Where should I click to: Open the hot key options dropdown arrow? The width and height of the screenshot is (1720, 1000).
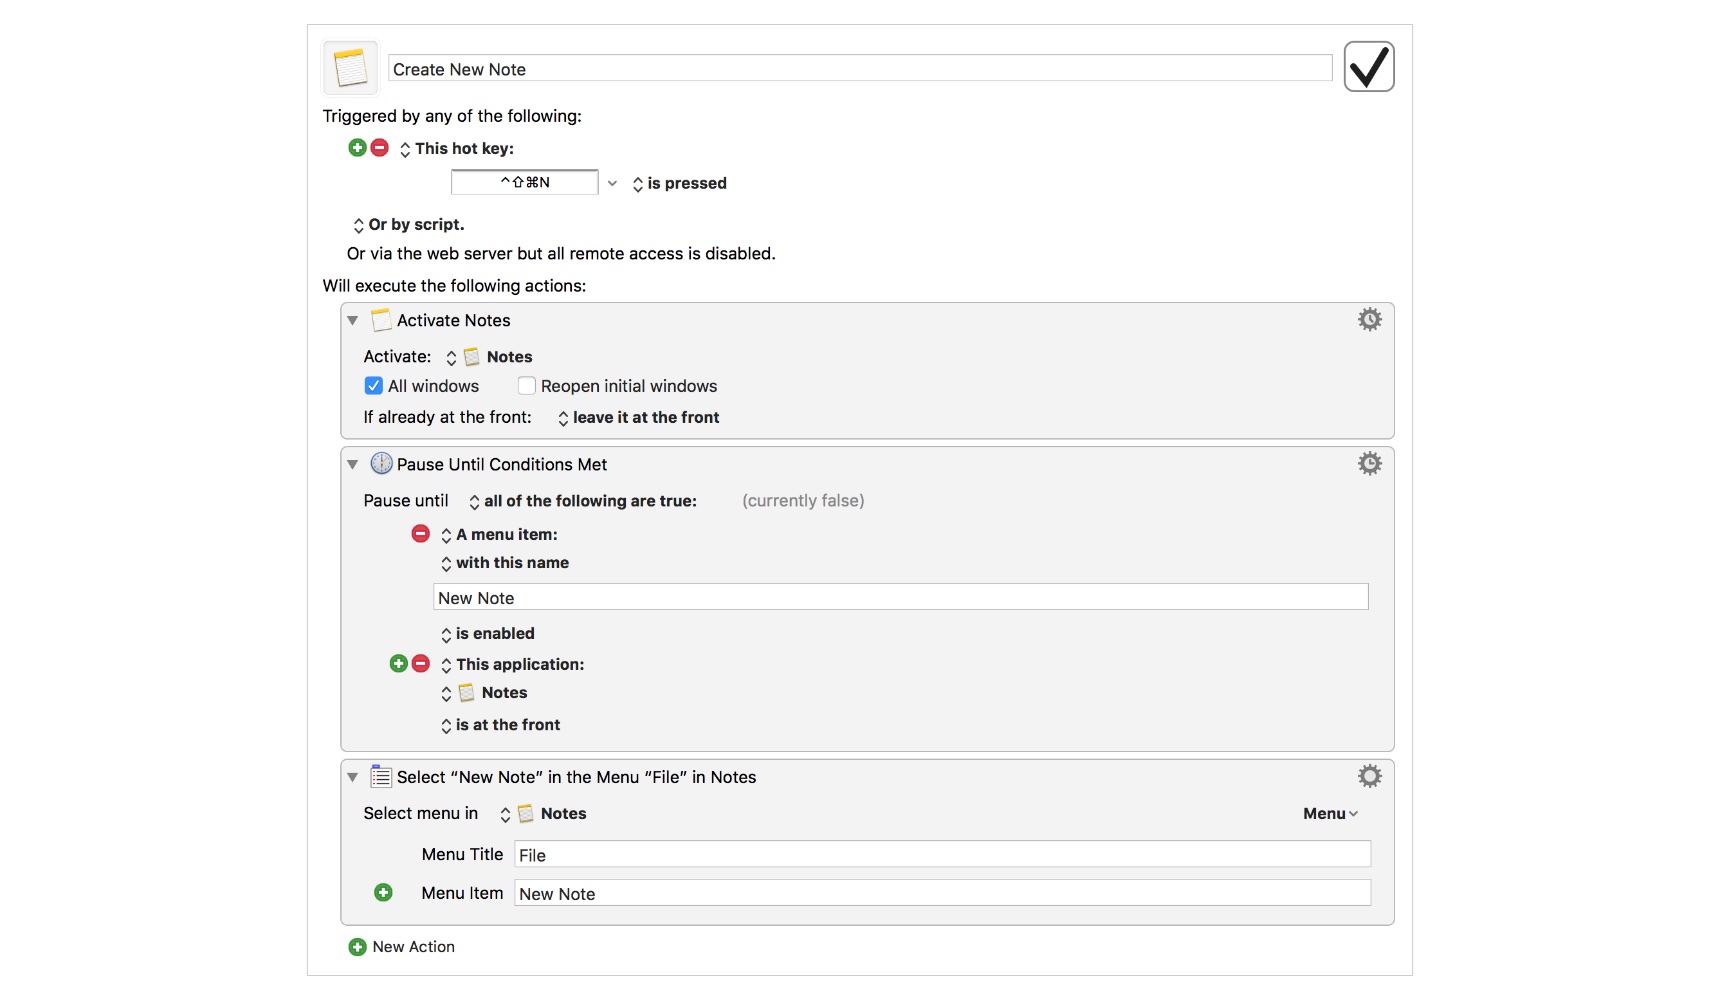pyautogui.click(x=612, y=183)
